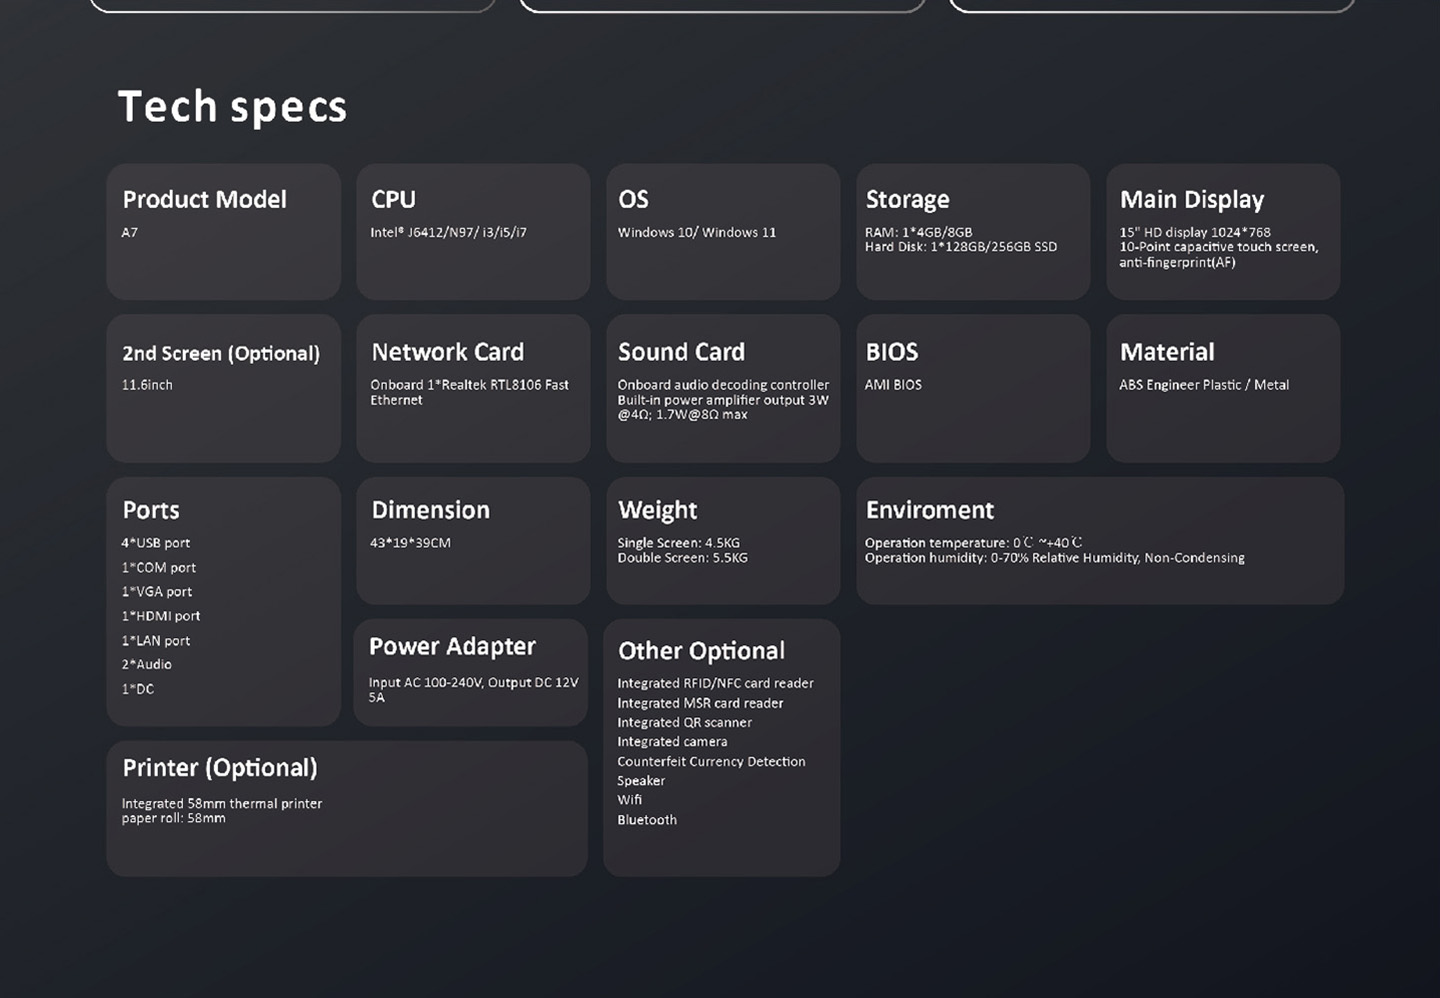This screenshot has width=1440, height=998.
Task: Select the Power Adapter card heading
Action: pos(452,647)
